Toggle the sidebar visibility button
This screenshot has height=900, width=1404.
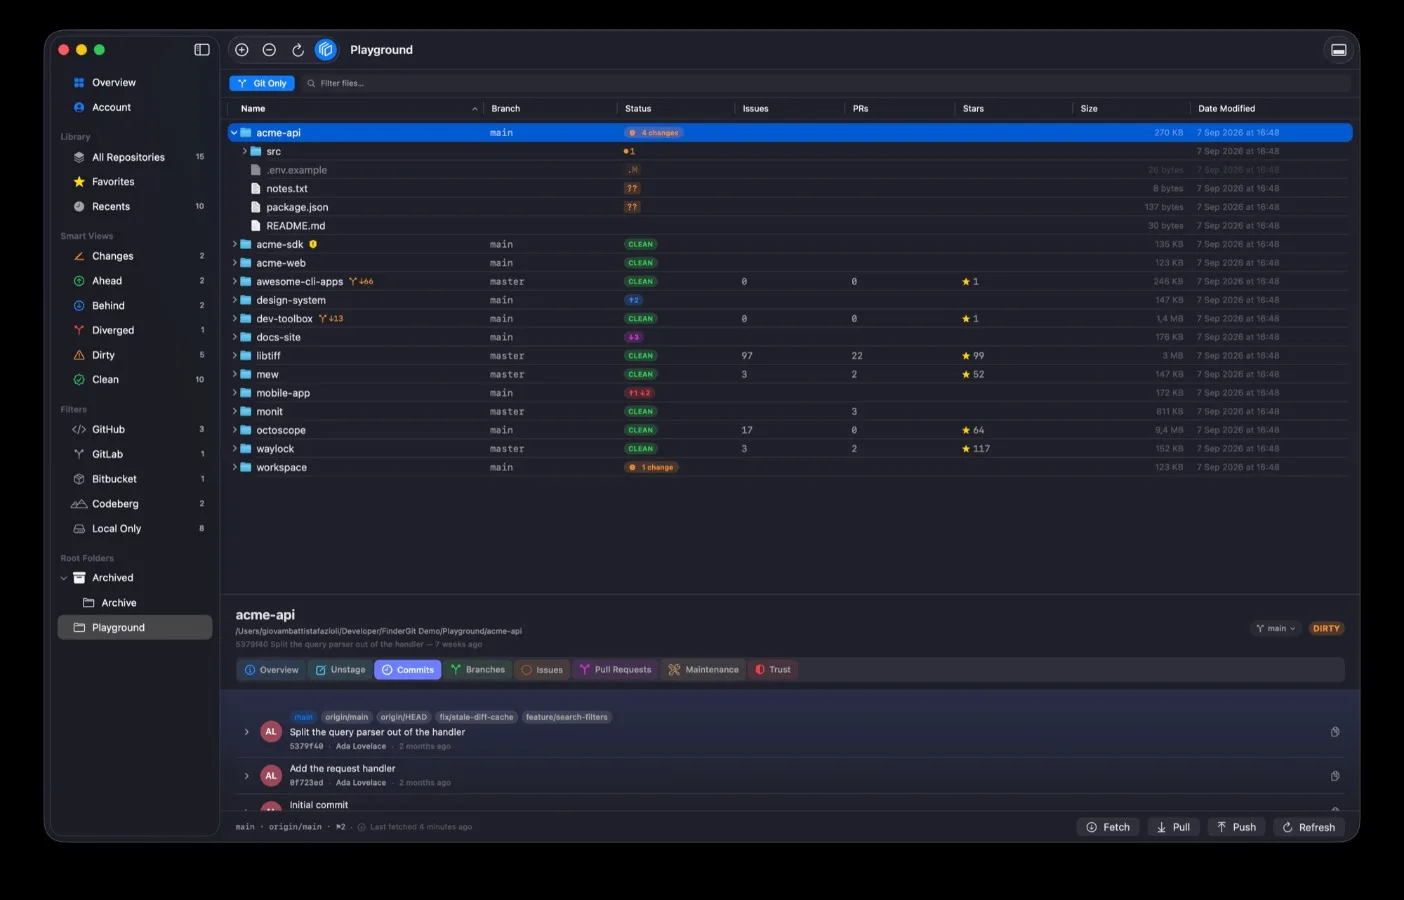[x=202, y=50]
